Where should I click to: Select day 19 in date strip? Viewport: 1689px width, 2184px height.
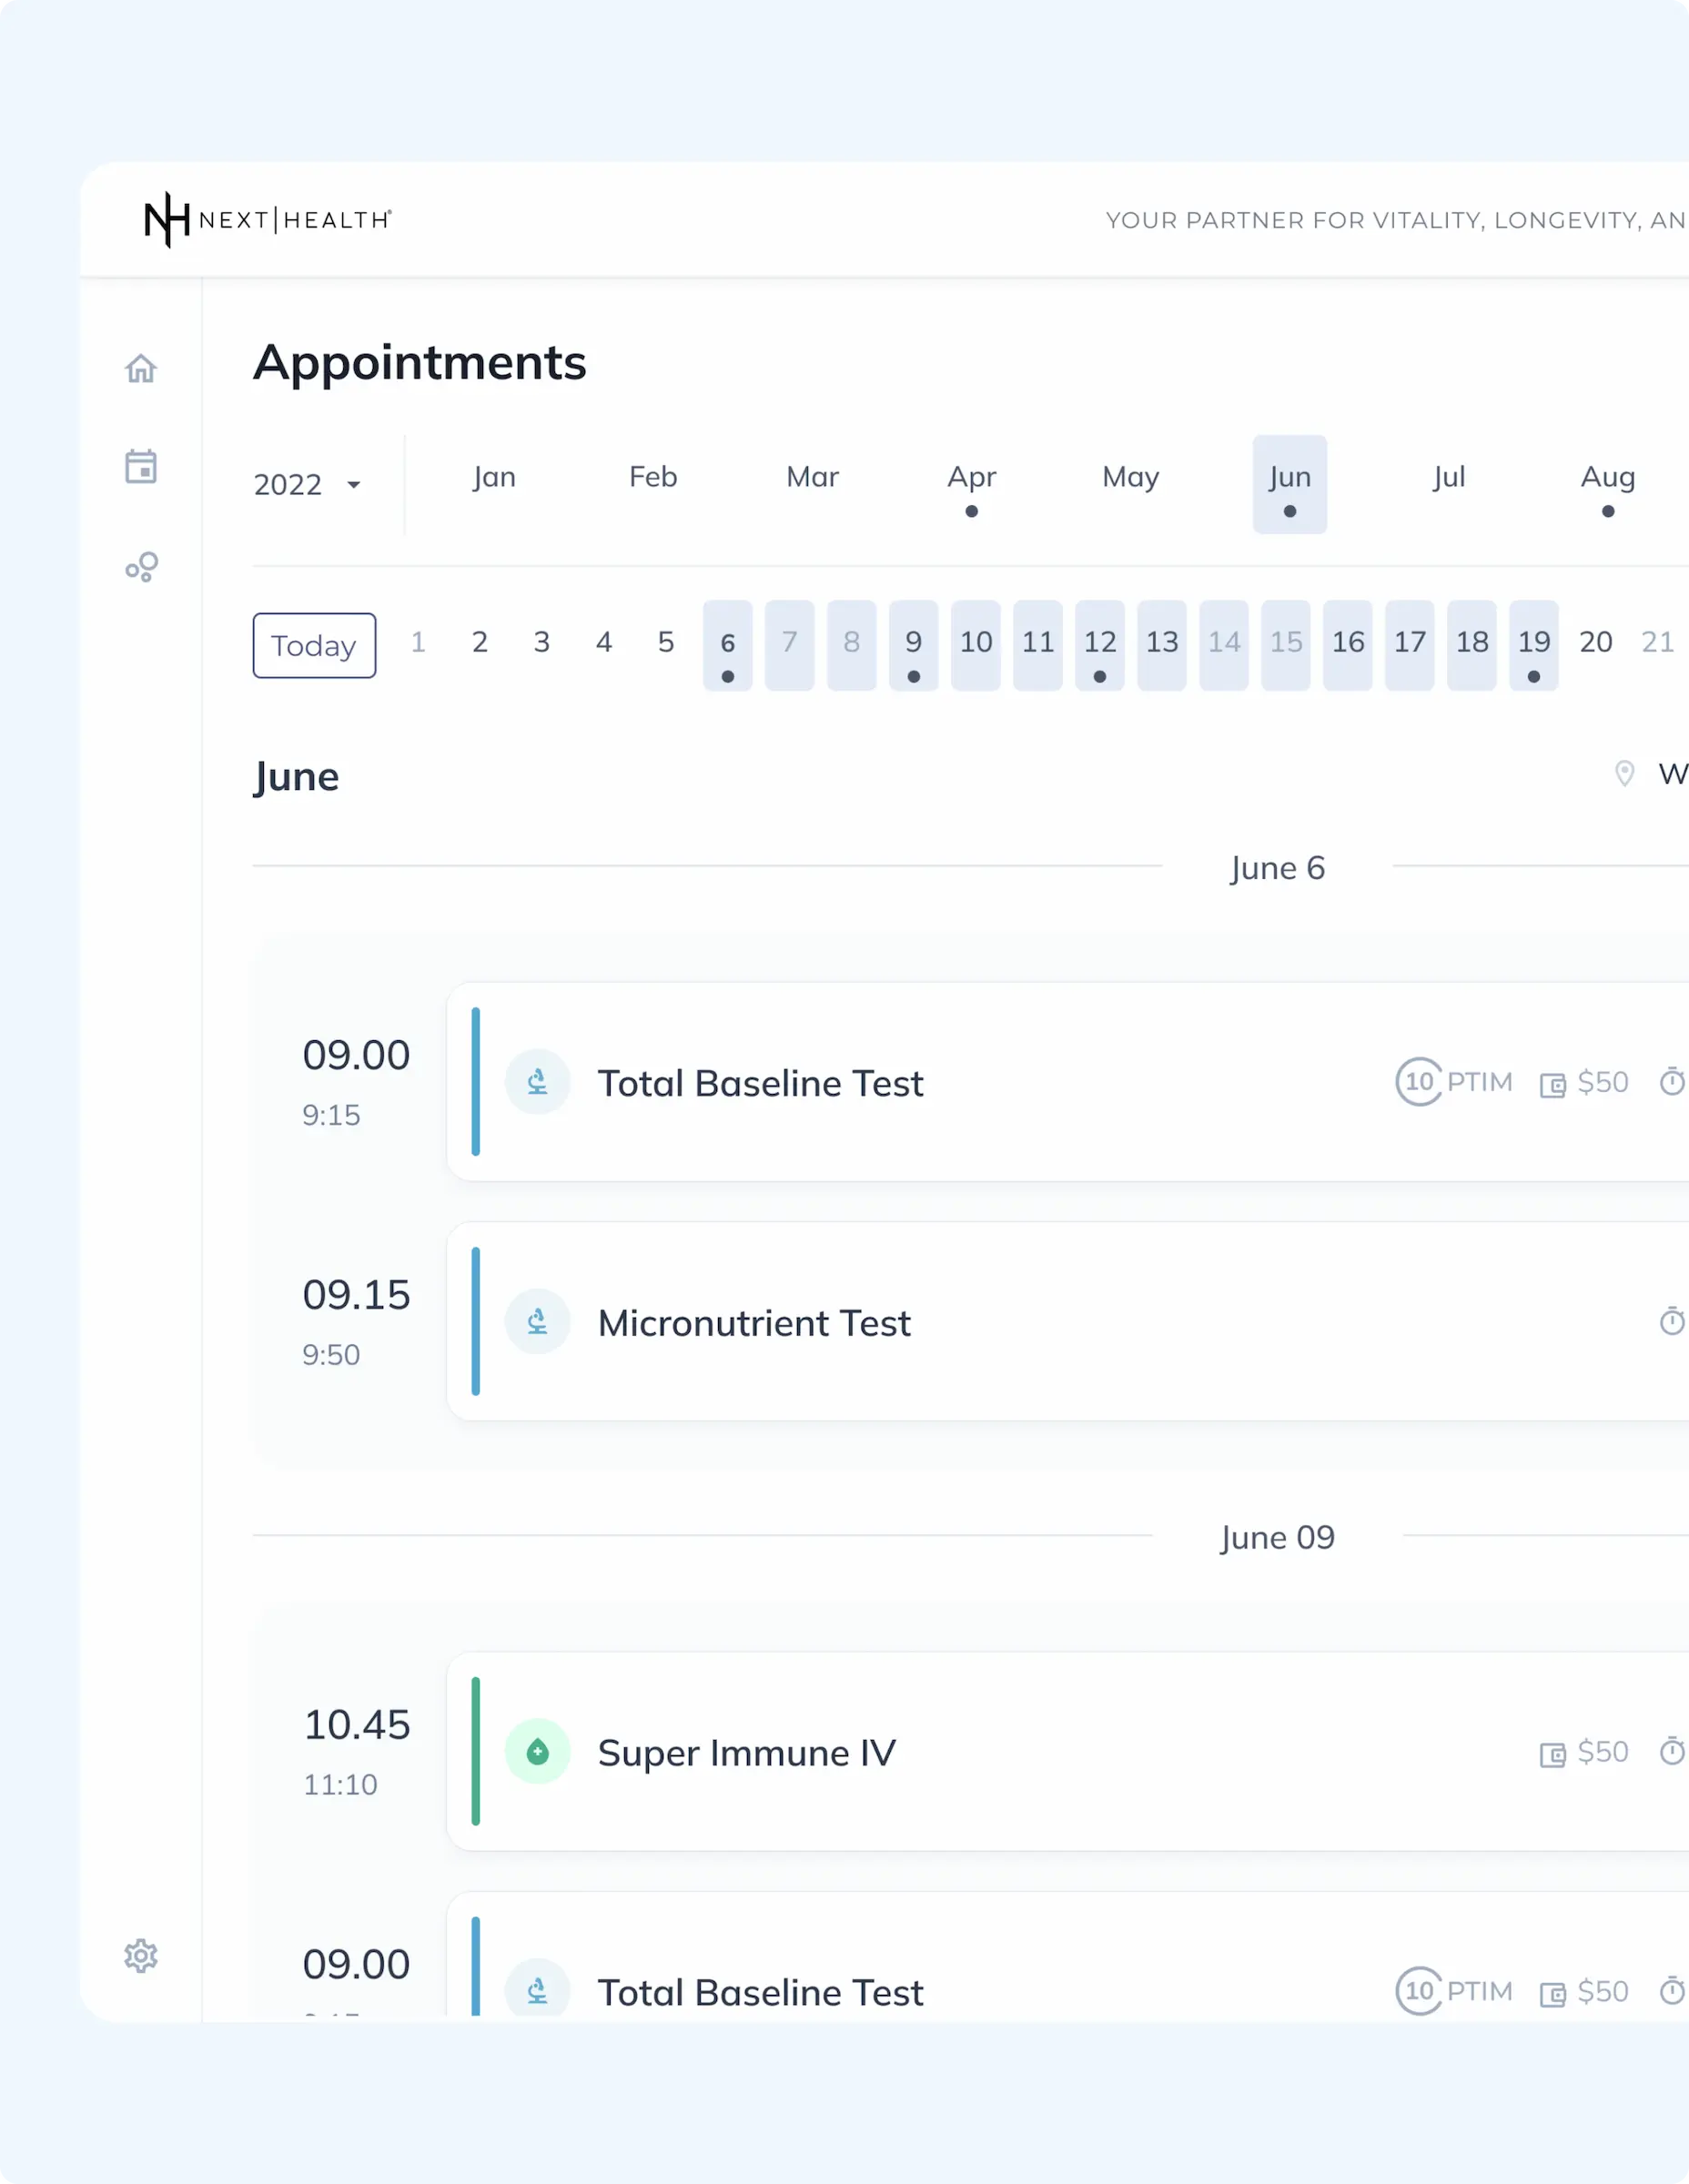(x=1534, y=645)
